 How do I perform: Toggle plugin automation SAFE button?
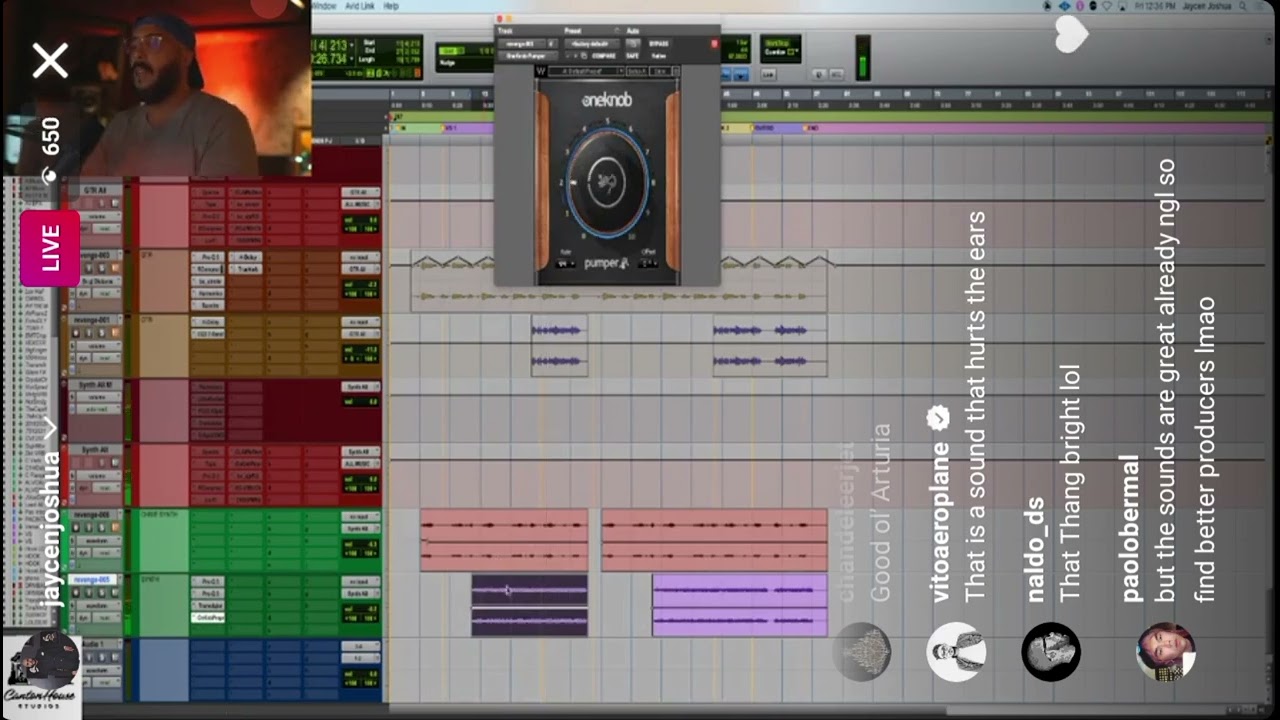pos(632,56)
